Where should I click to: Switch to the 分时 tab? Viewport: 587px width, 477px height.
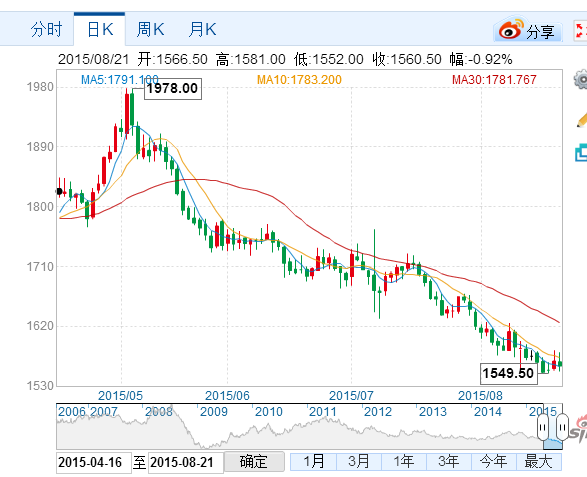[x=46, y=30]
